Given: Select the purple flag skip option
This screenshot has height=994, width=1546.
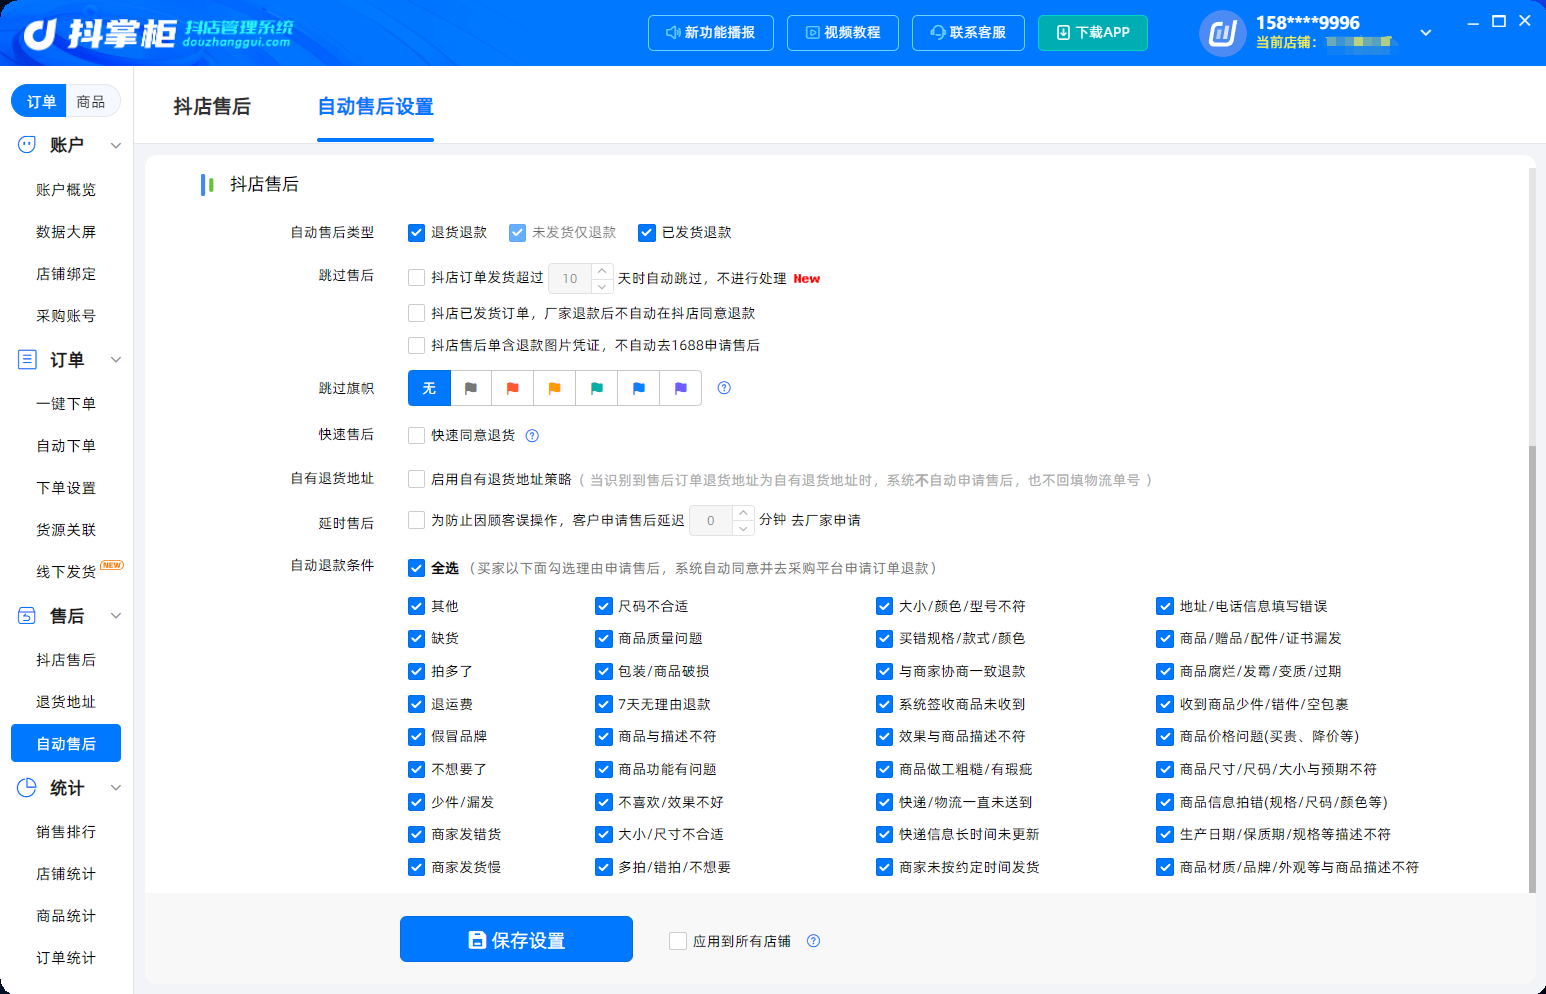Looking at the screenshot, I should click(681, 388).
